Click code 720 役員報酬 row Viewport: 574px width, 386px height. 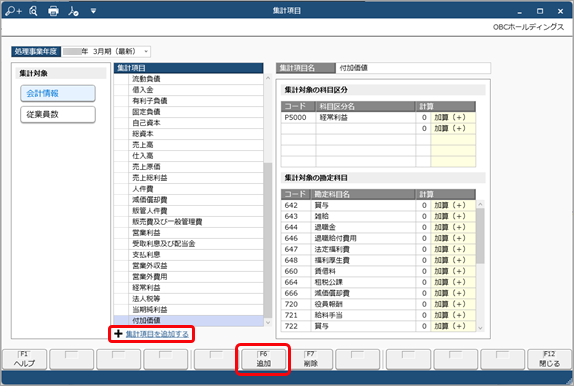(x=379, y=304)
